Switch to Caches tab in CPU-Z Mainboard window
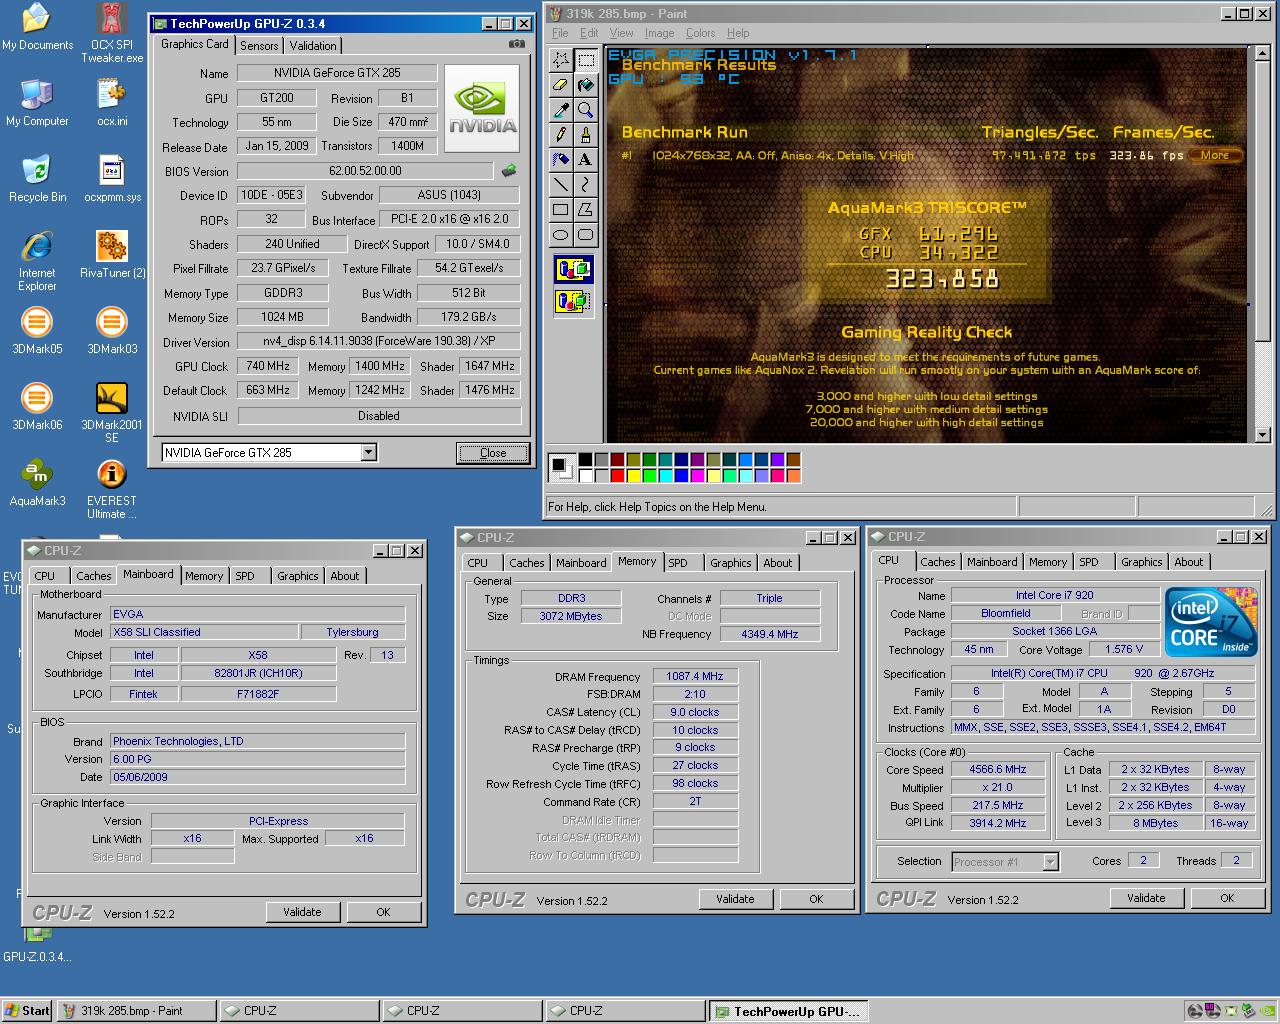This screenshot has height=1024, width=1280. click(x=94, y=576)
